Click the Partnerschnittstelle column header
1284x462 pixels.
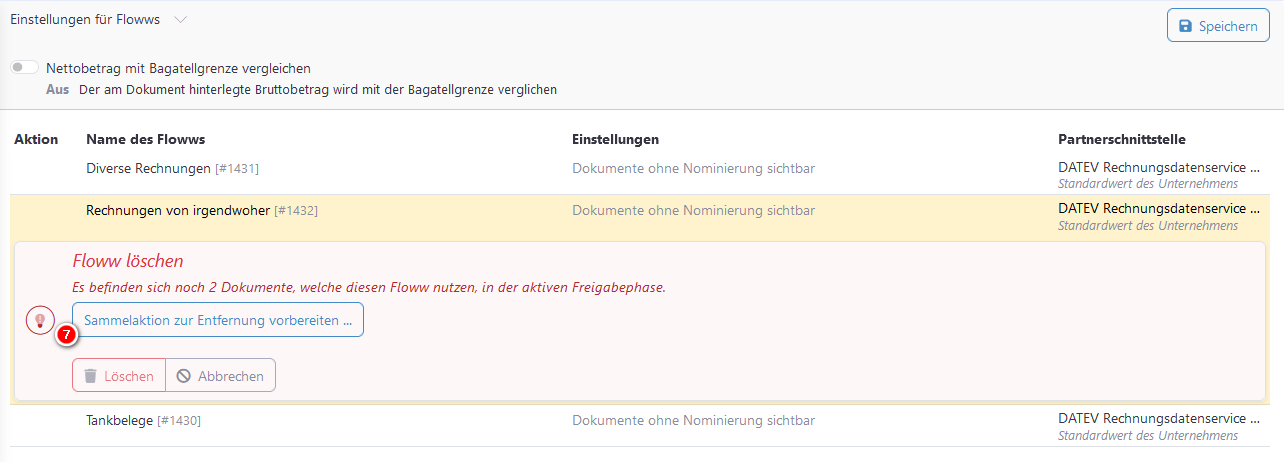1121,139
